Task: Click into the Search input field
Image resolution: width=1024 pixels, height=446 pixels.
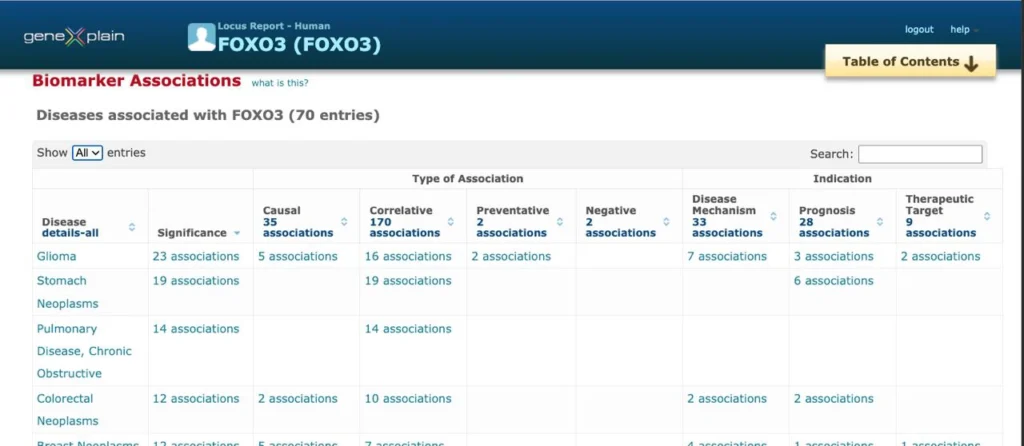Action: 919,154
